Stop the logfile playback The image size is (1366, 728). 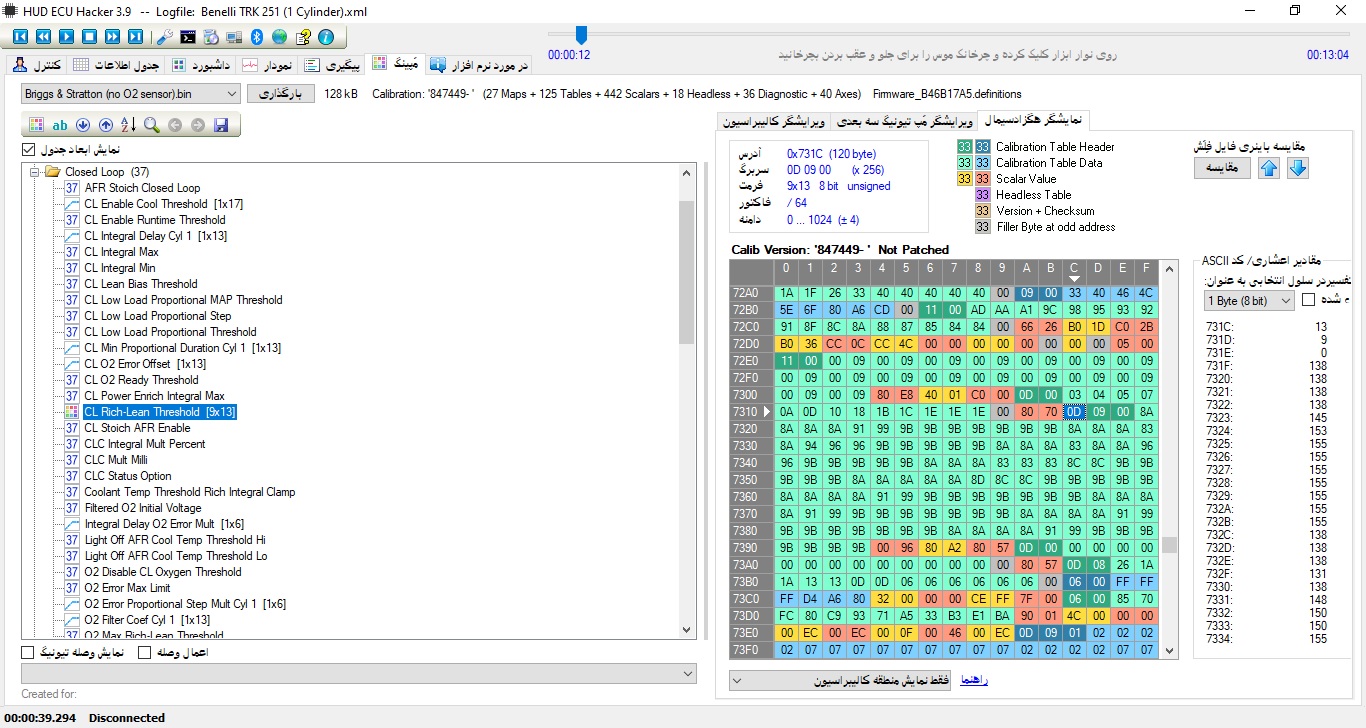89,37
